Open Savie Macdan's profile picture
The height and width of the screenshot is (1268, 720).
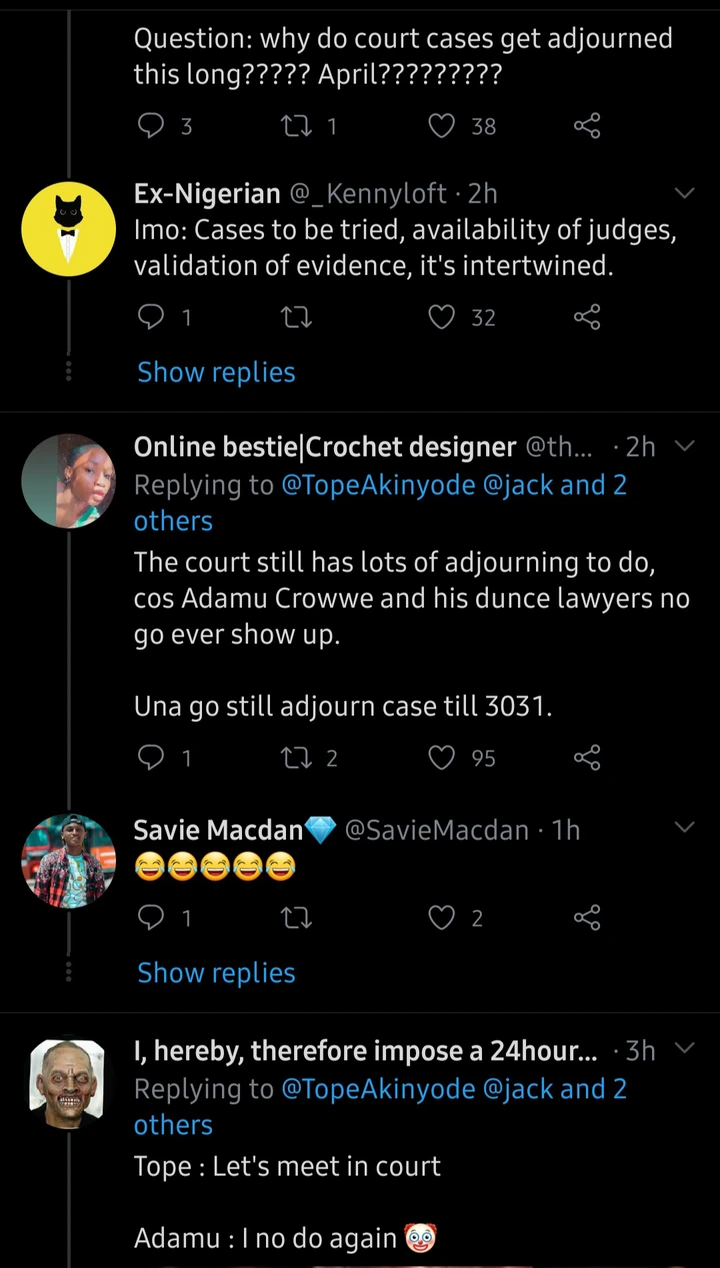(69, 860)
